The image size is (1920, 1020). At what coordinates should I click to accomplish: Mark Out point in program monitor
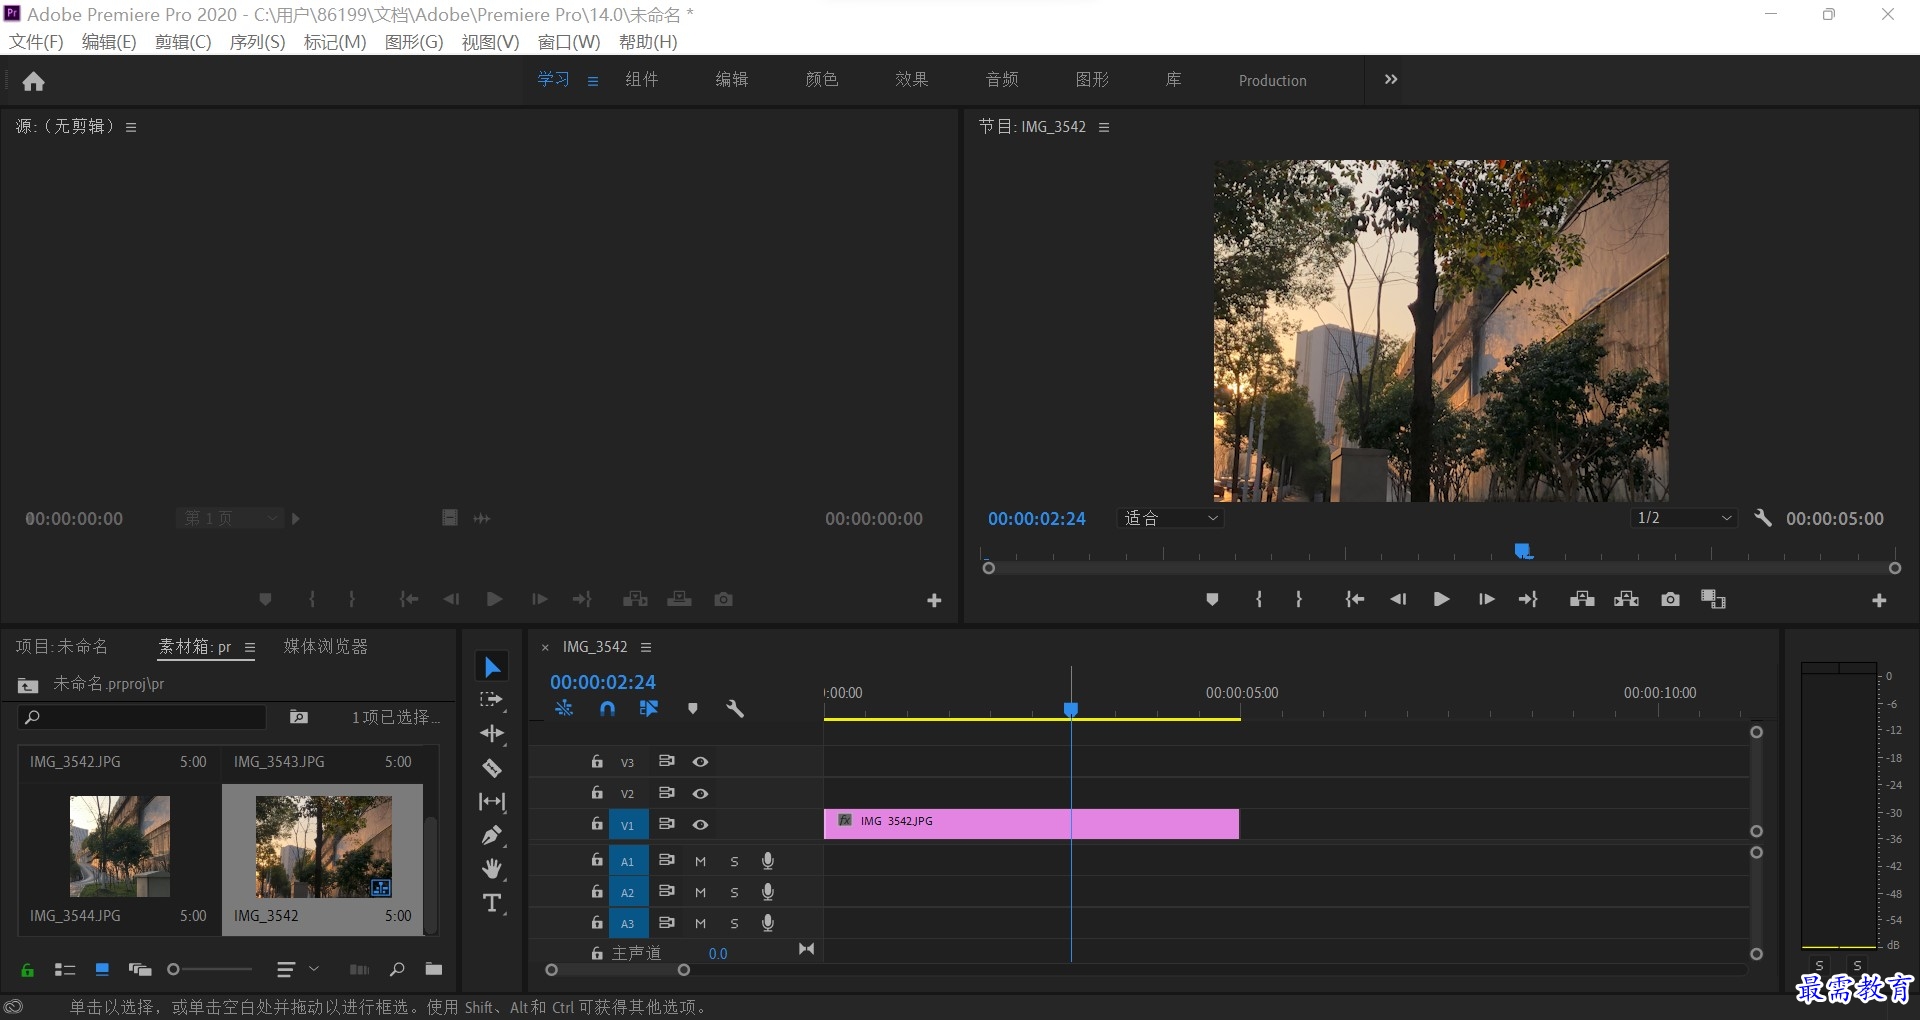point(1299,599)
